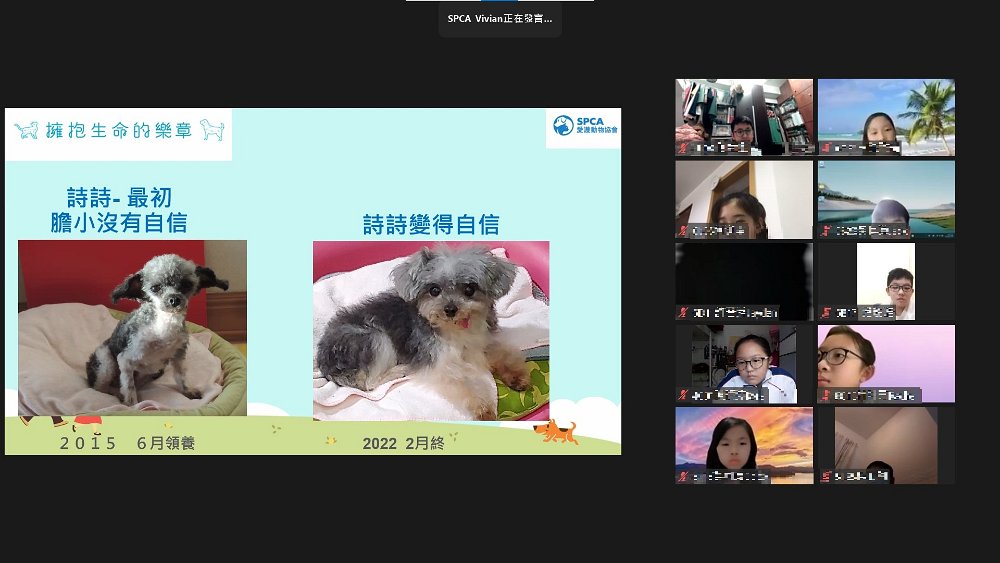The height and width of the screenshot is (563, 1000).
Task: Click the SPCA logo on the shared slide
Action: coord(585,126)
